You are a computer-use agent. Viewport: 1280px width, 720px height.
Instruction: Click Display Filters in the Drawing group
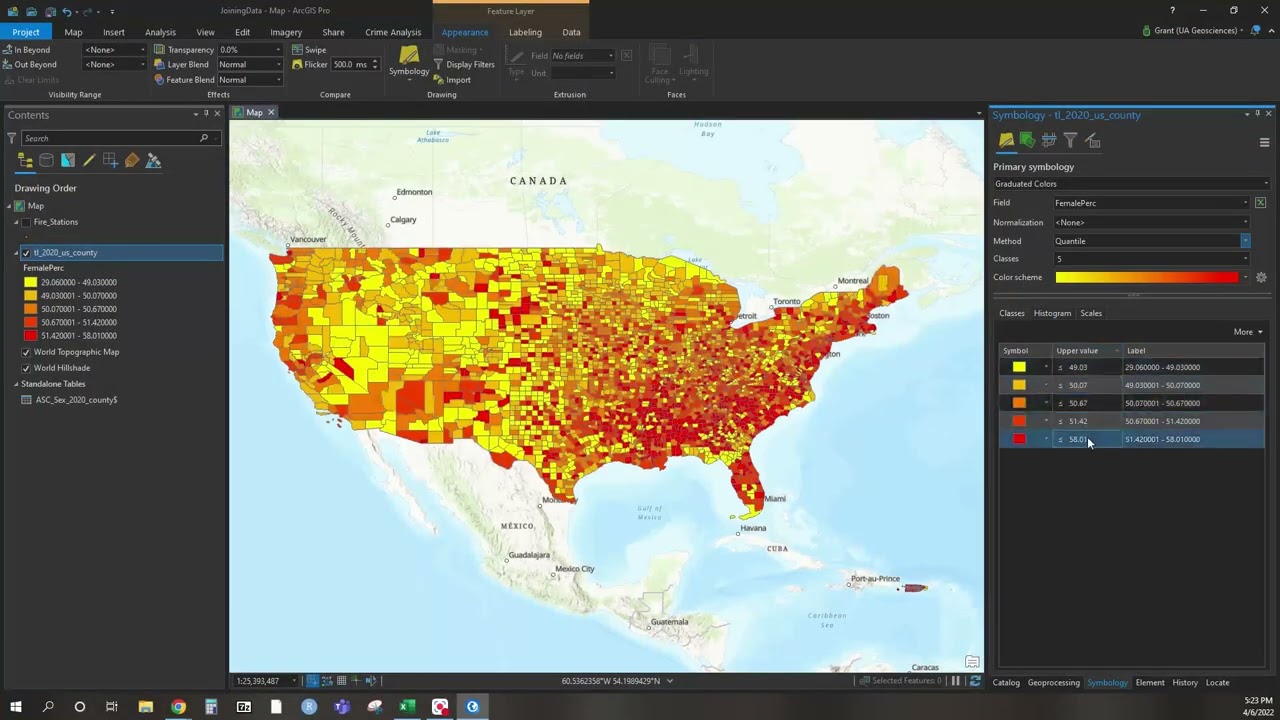(x=463, y=64)
